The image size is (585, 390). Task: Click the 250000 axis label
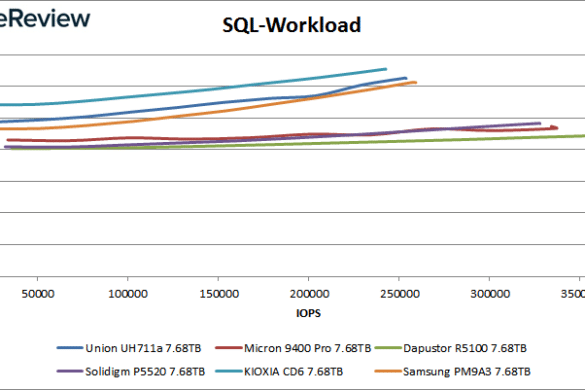(x=400, y=294)
